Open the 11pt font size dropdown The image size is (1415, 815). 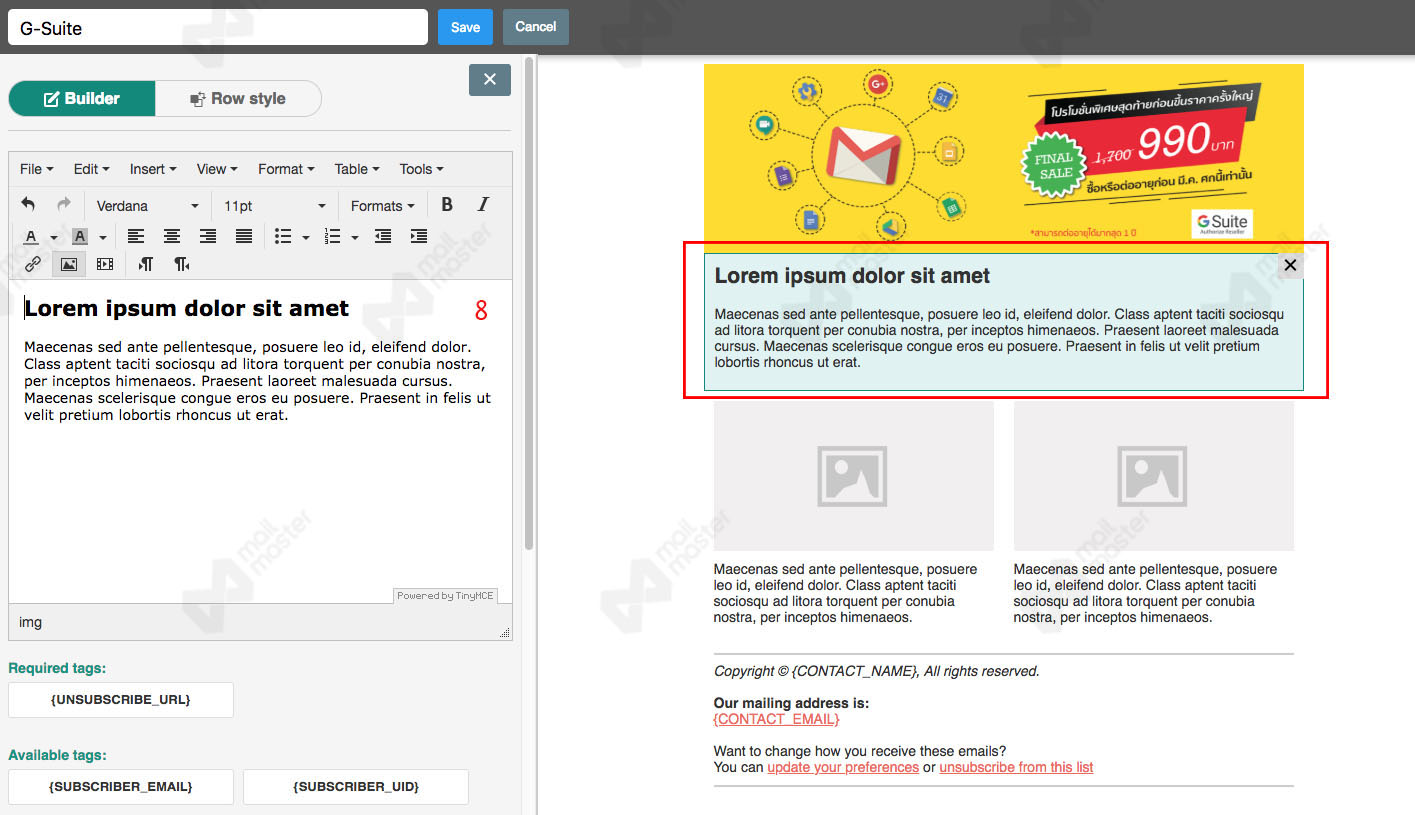coord(274,205)
